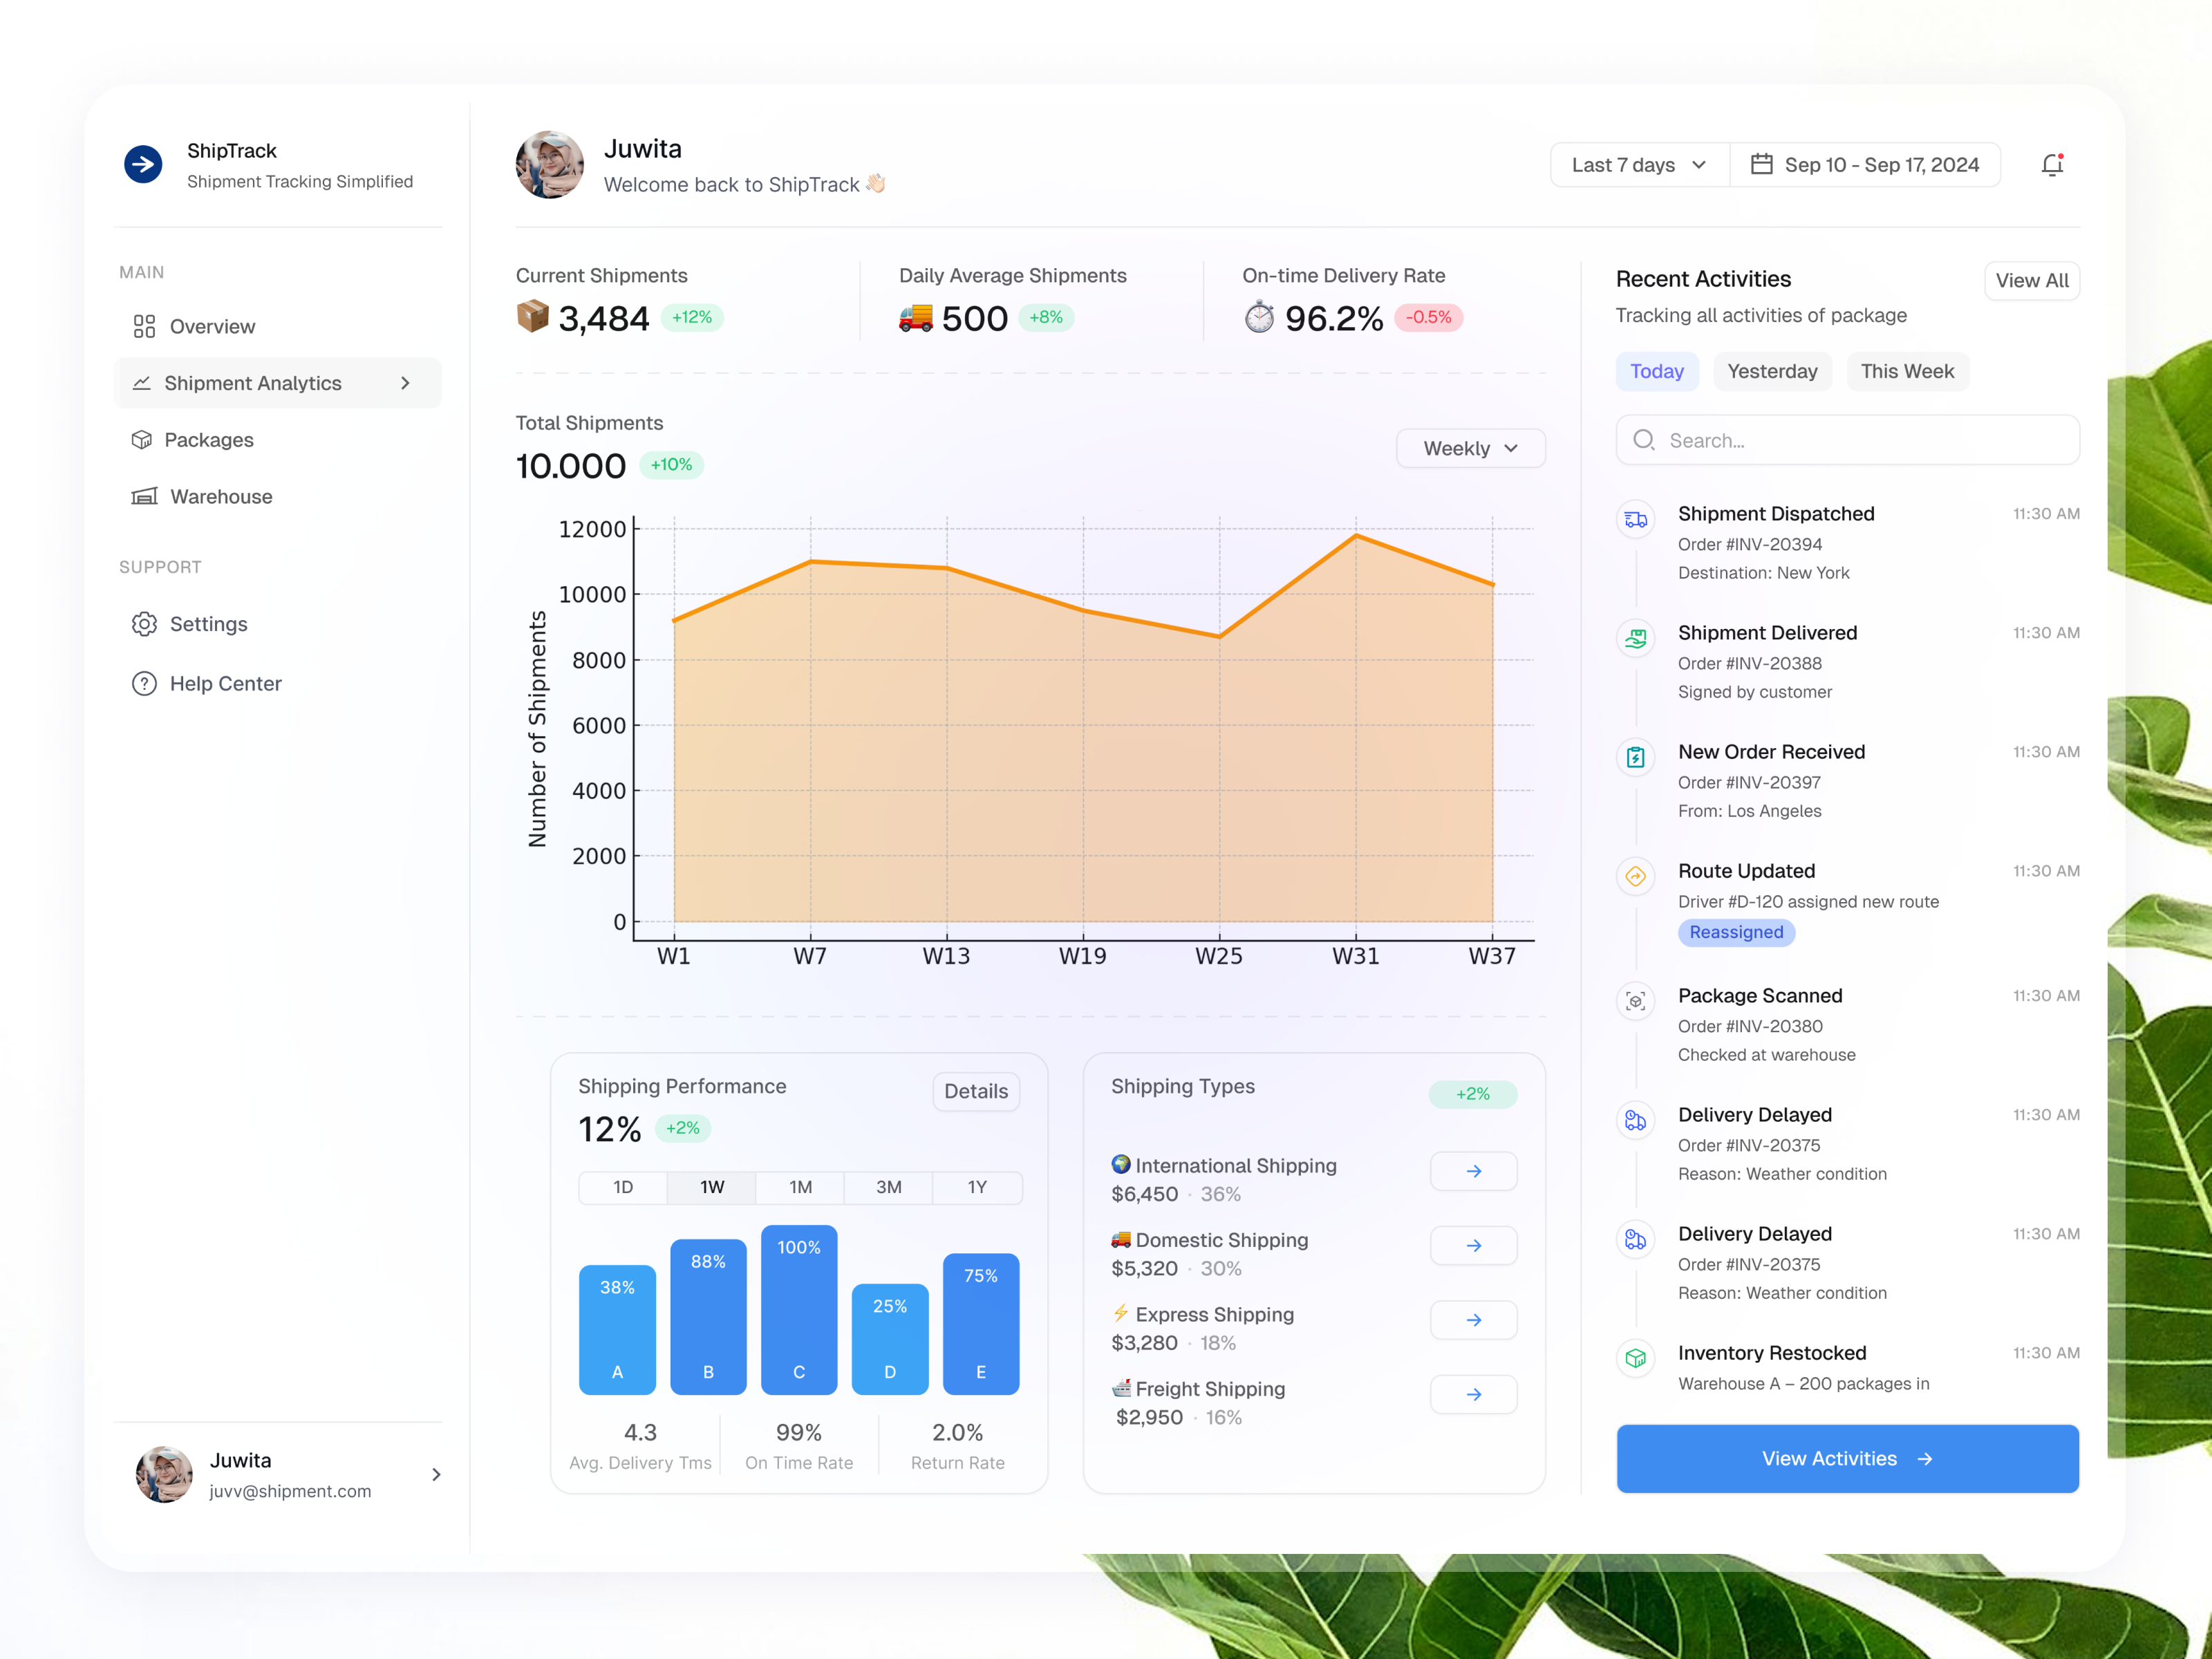The height and width of the screenshot is (1659, 2212).
Task: Click the calendar icon beside Sep 10
Action: [x=1761, y=164]
